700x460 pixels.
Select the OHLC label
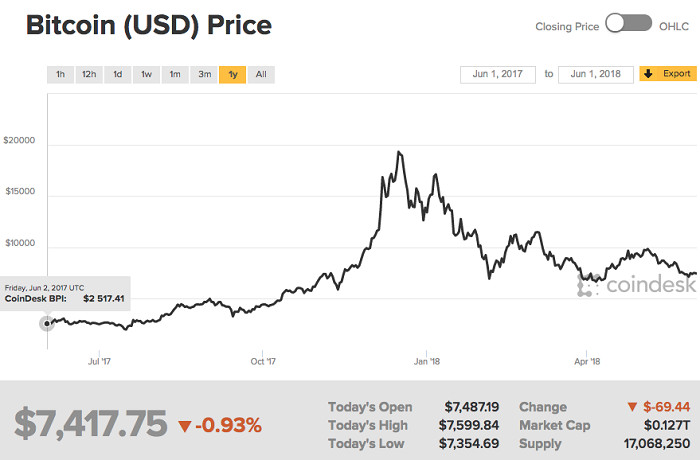(x=674, y=27)
